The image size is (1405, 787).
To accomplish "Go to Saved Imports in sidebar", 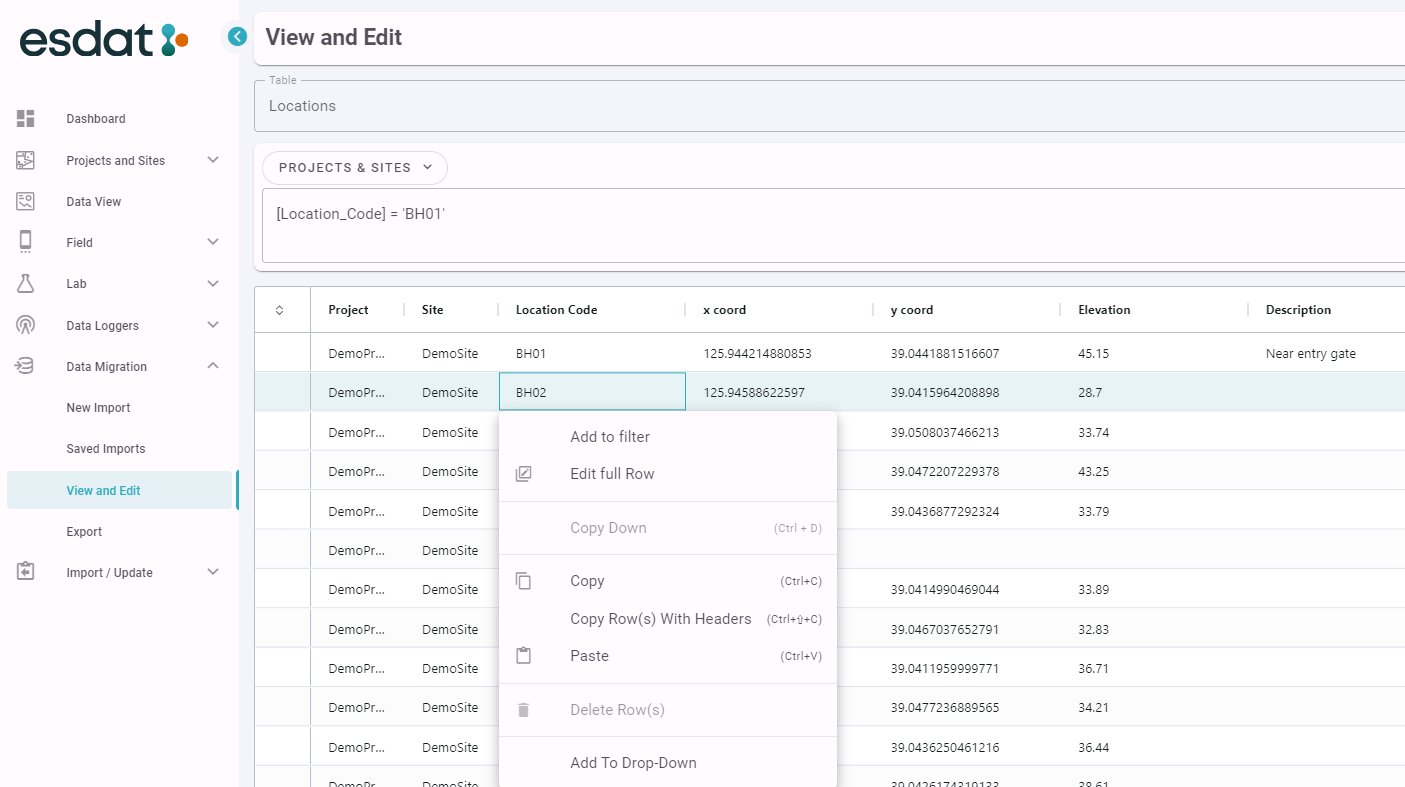I will click(105, 449).
